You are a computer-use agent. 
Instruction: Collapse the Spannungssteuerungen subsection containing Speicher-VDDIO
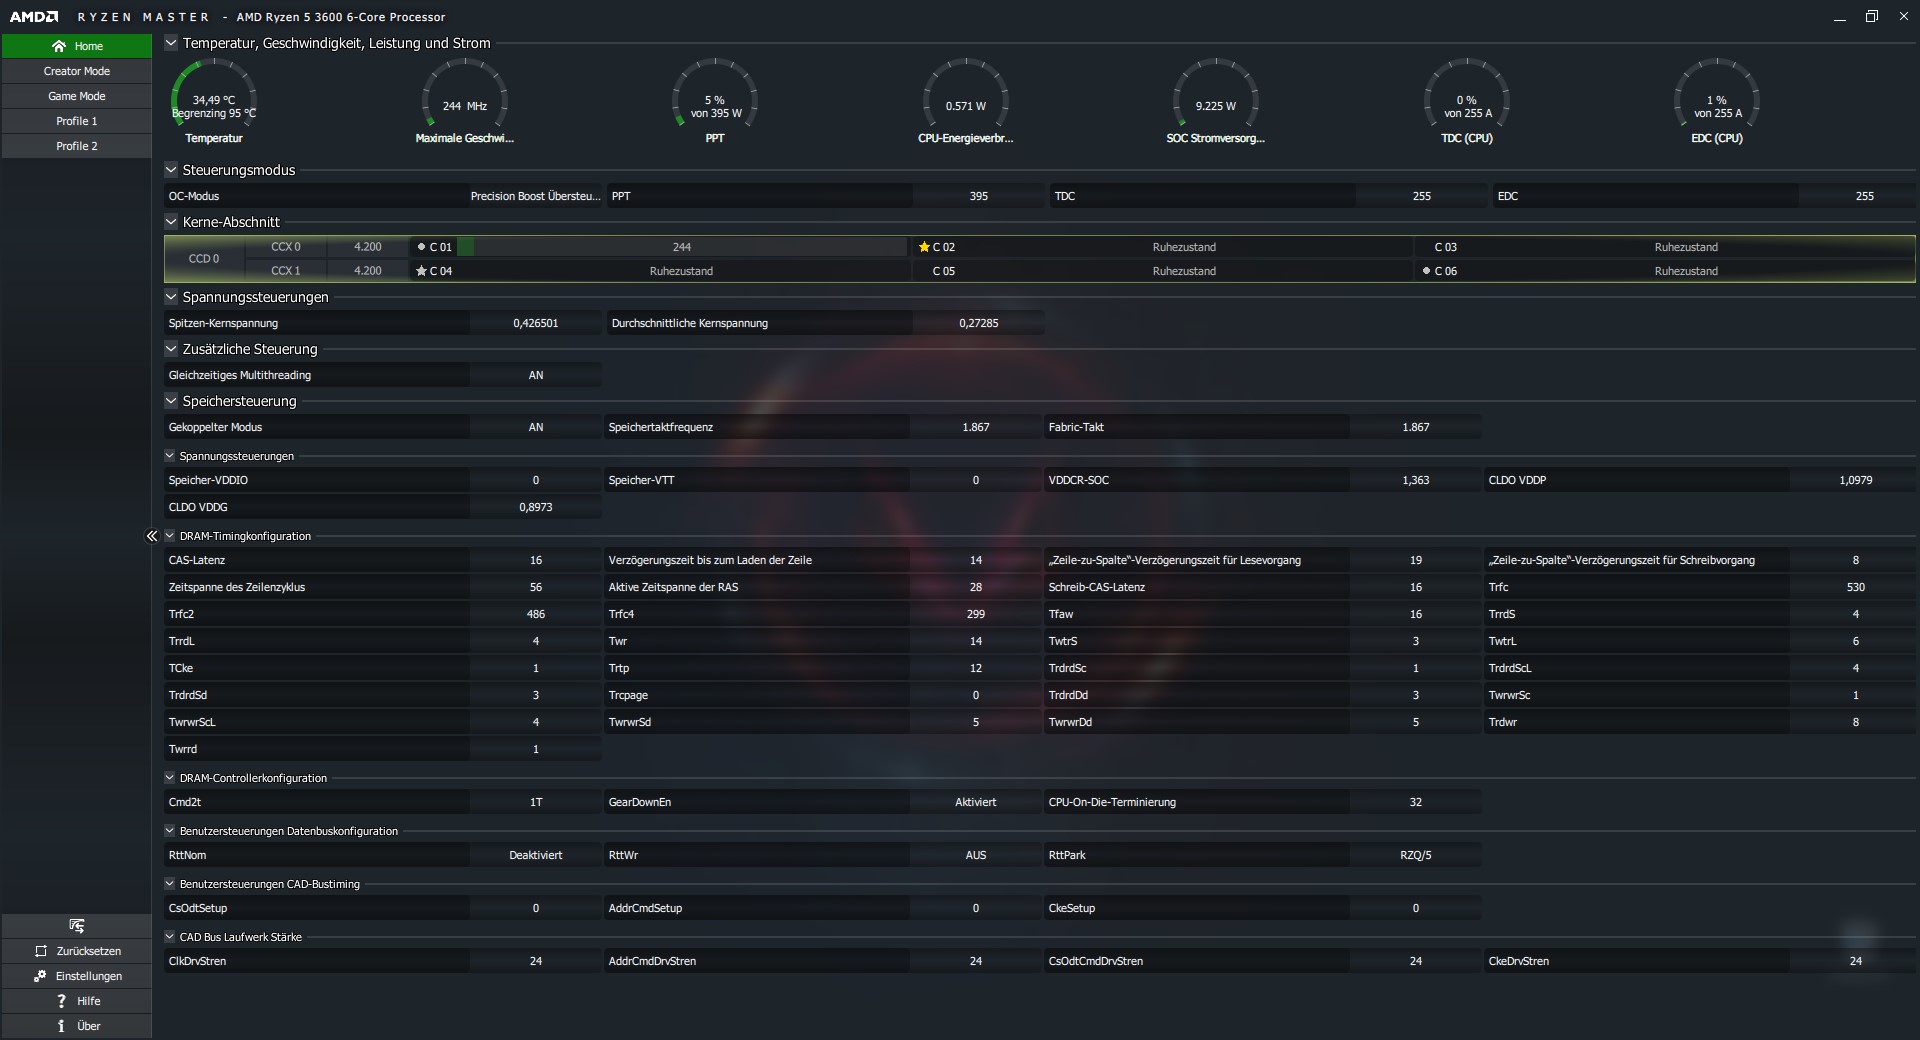tap(170, 456)
